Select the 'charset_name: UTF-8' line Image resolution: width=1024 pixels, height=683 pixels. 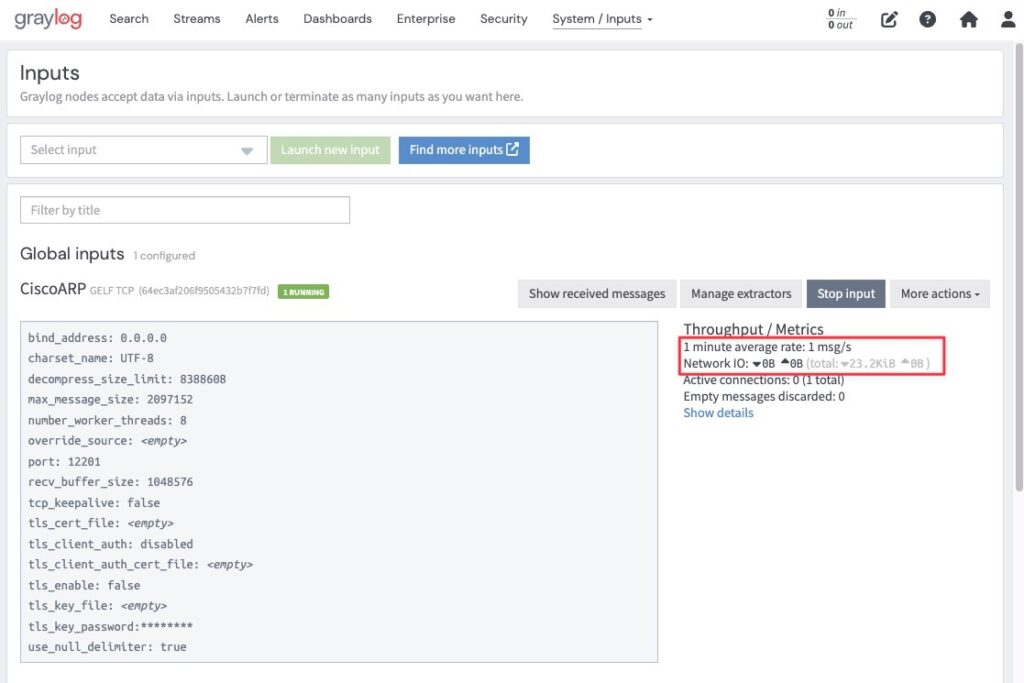coord(91,358)
